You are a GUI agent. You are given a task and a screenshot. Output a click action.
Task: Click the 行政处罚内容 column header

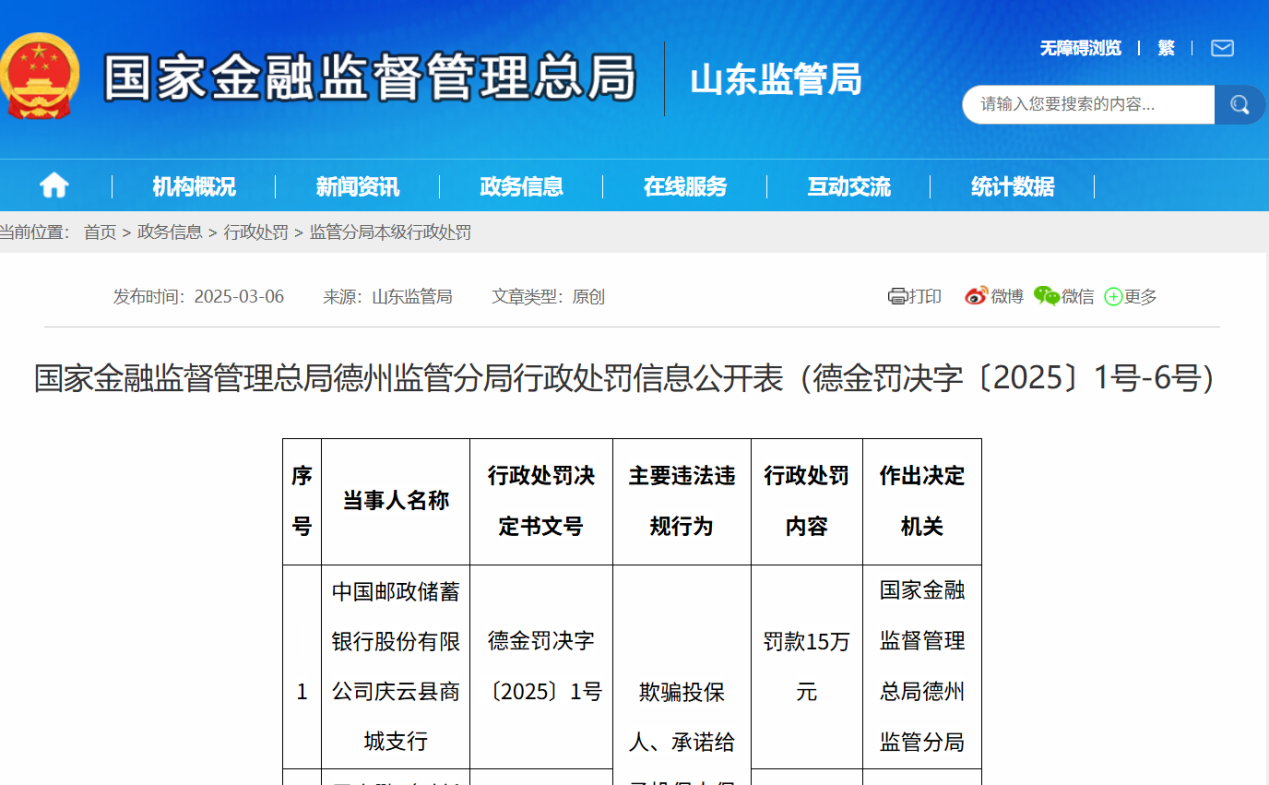[807, 501]
